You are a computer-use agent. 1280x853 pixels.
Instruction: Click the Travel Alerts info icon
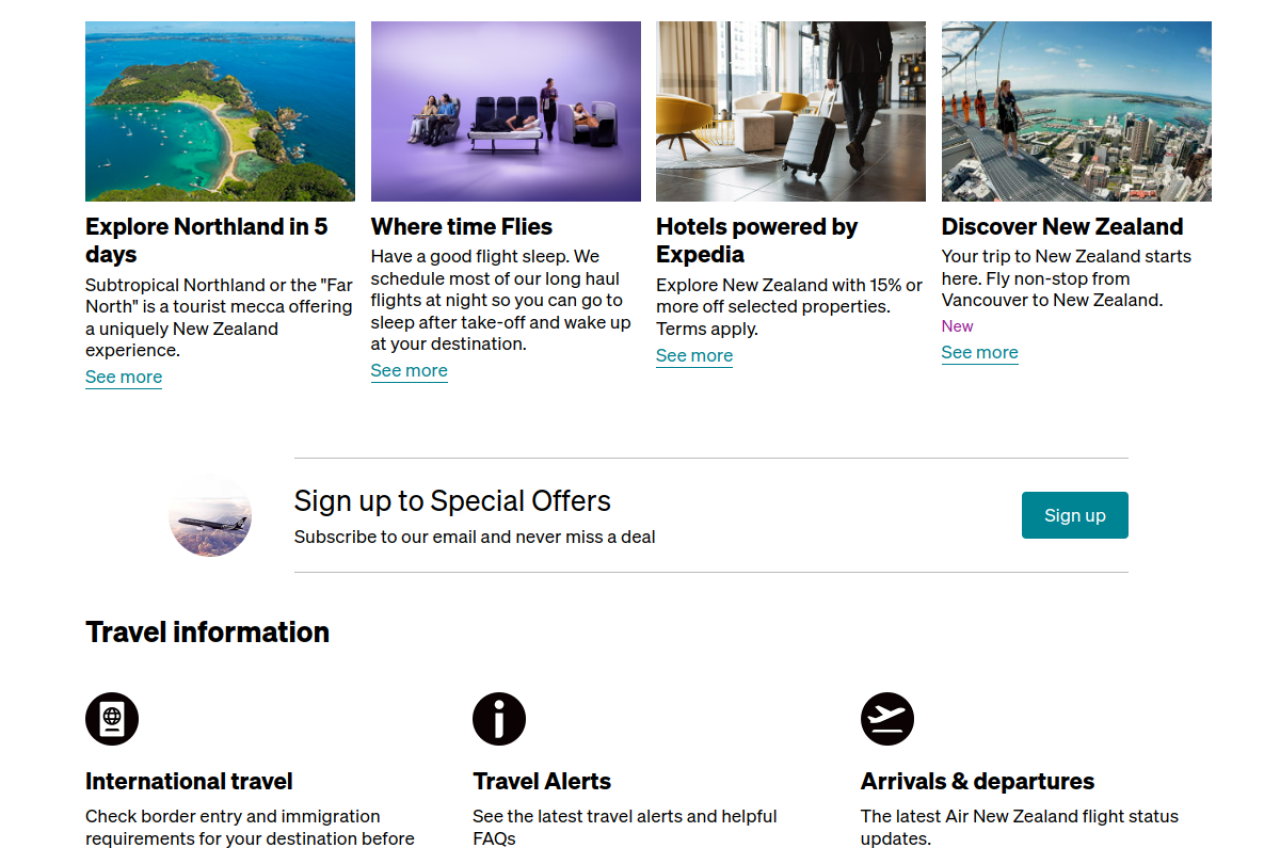click(499, 719)
